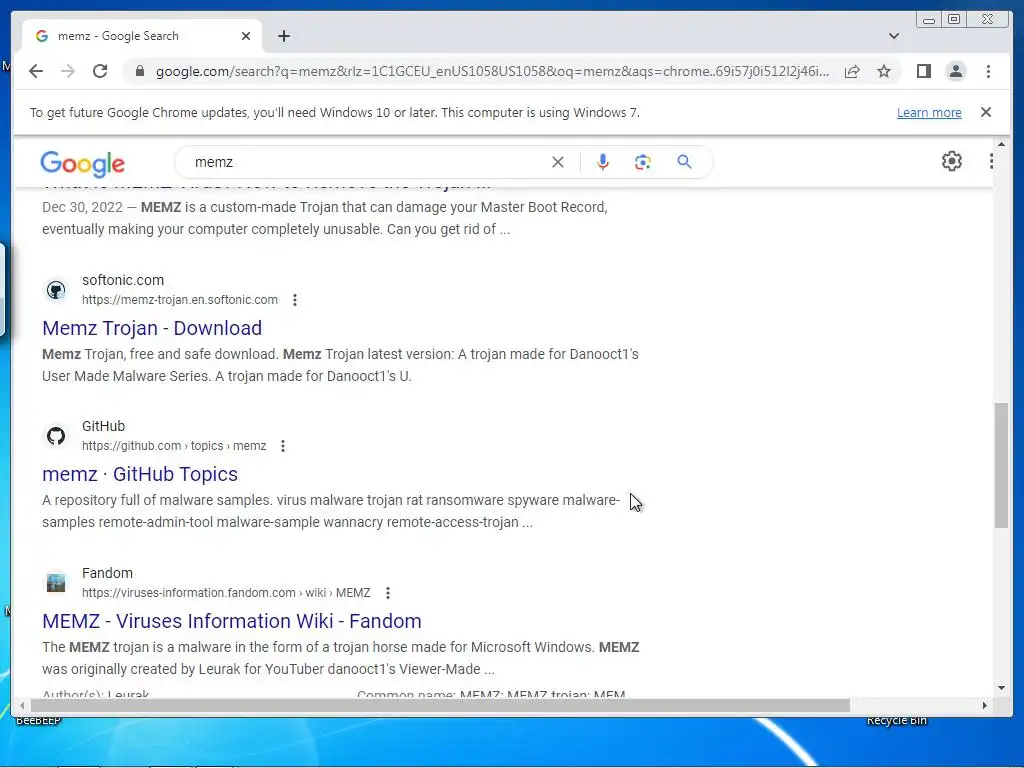Click vertical scrollbar thumb

pyautogui.click(x=1001, y=466)
